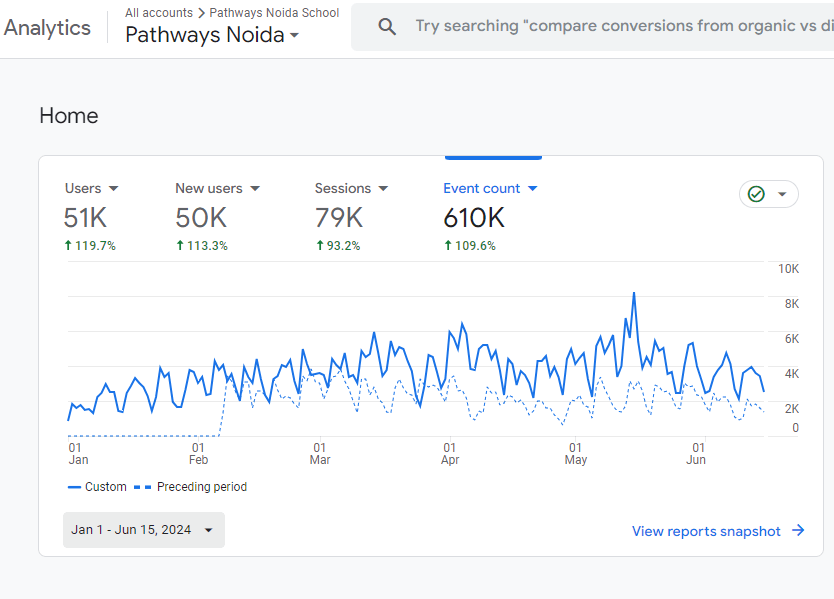Expand the Users metric dropdown arrow
The height and width of the screenshot is (599, 834).
113,188
